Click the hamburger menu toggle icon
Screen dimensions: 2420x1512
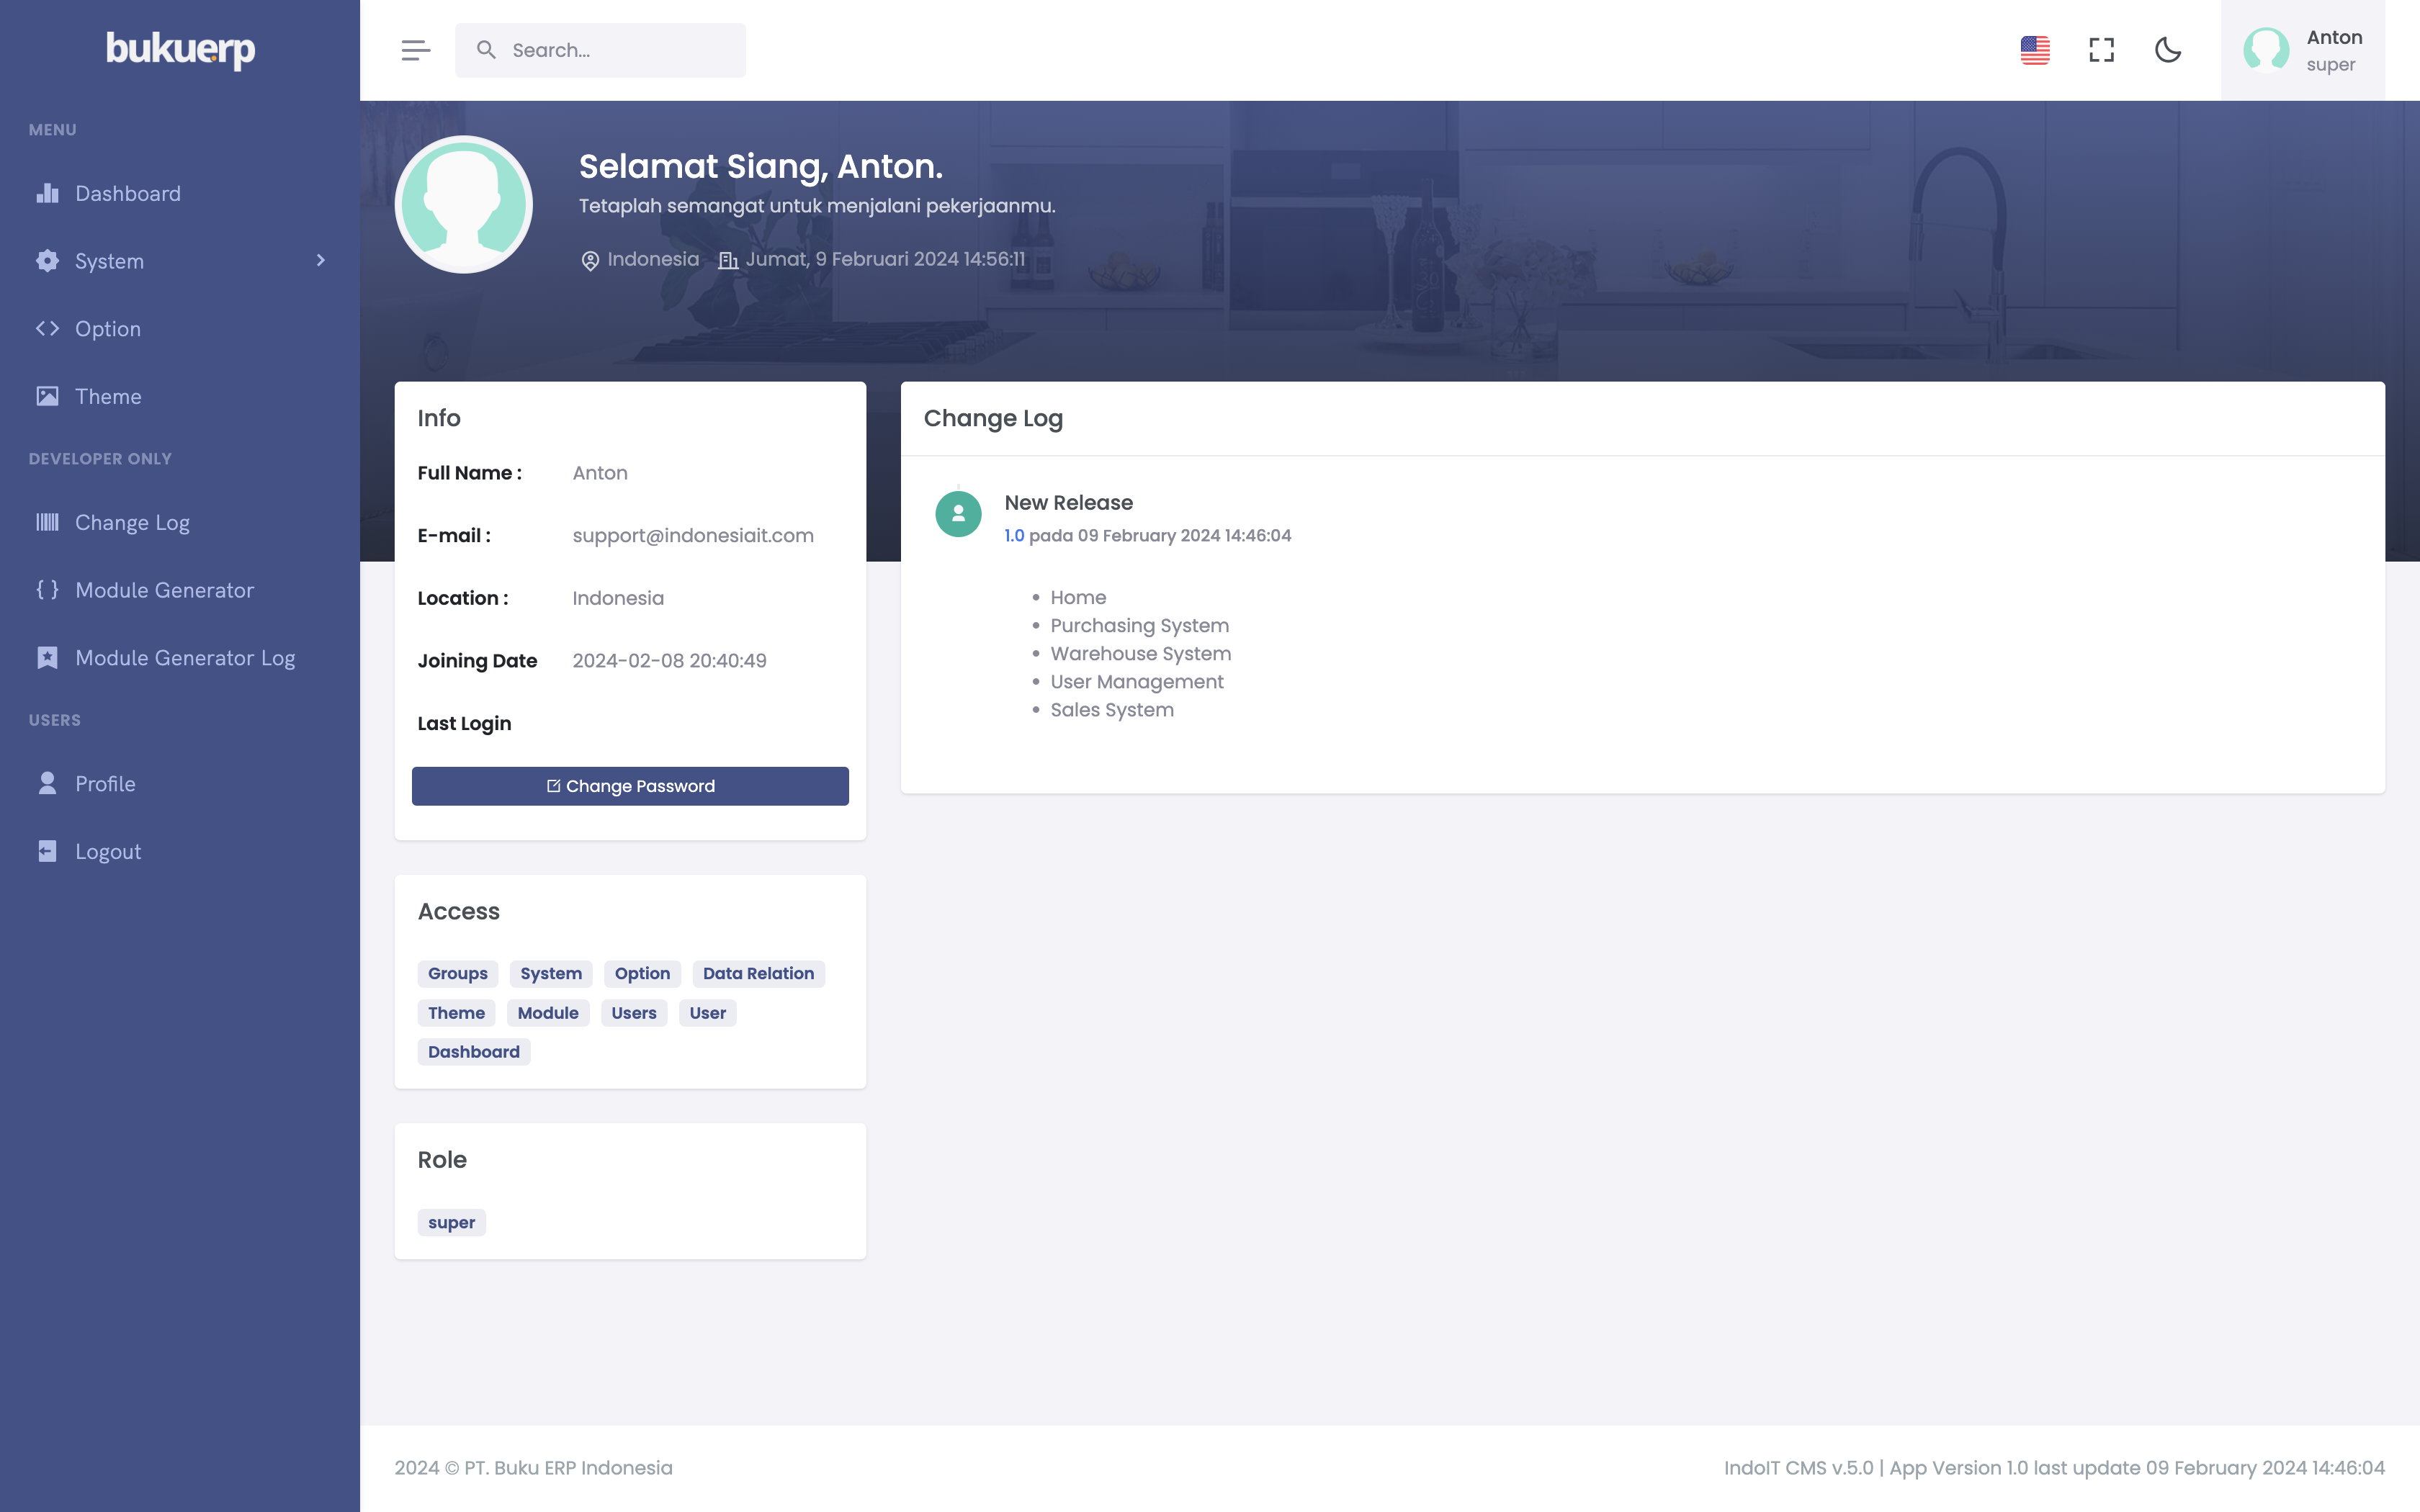[x=415, y=50]
